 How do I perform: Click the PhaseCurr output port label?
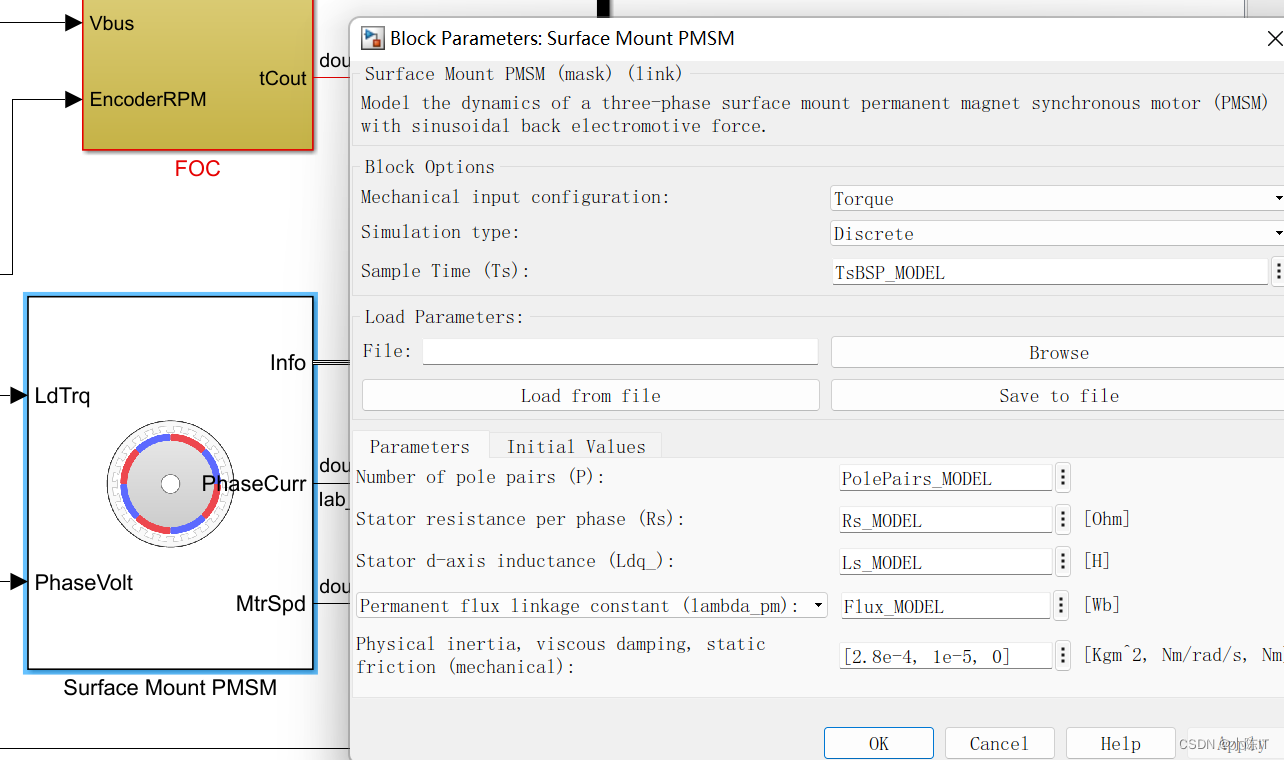254,484
